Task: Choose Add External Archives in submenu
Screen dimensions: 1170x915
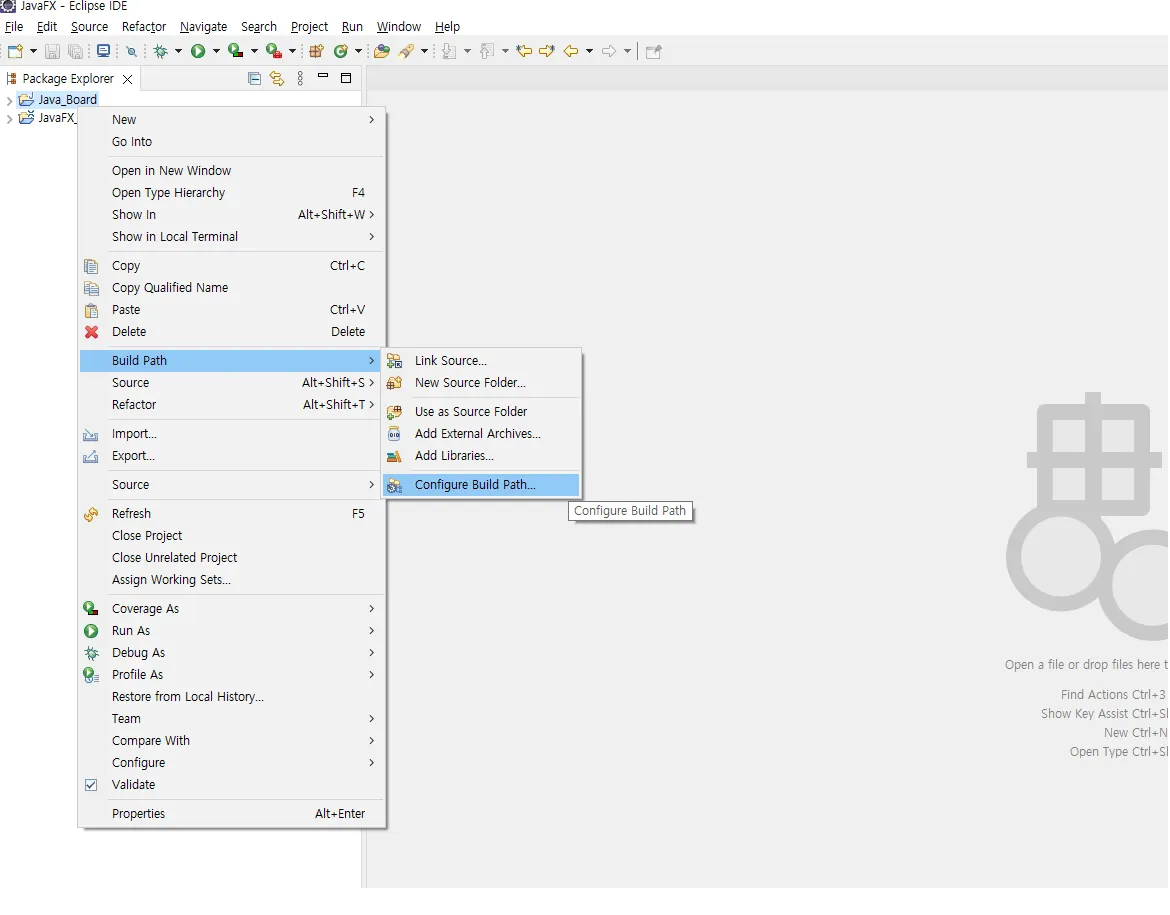Action: point(481,434)
